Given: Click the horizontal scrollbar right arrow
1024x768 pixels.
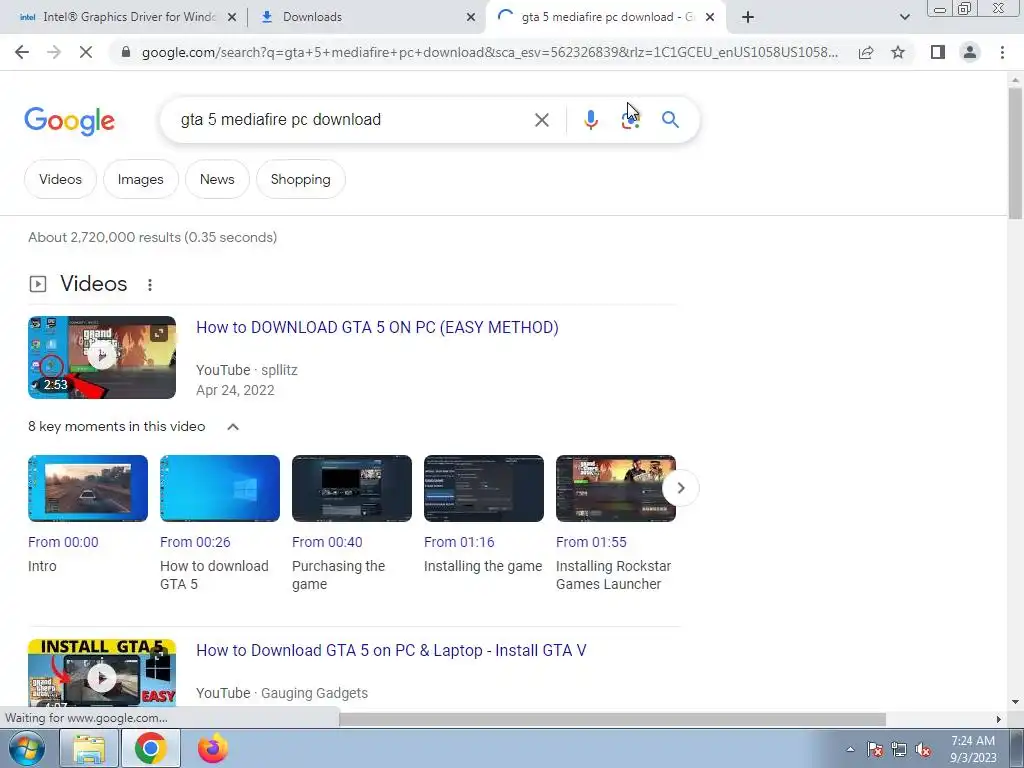Looking at the screenshot, I should [999, 719].
